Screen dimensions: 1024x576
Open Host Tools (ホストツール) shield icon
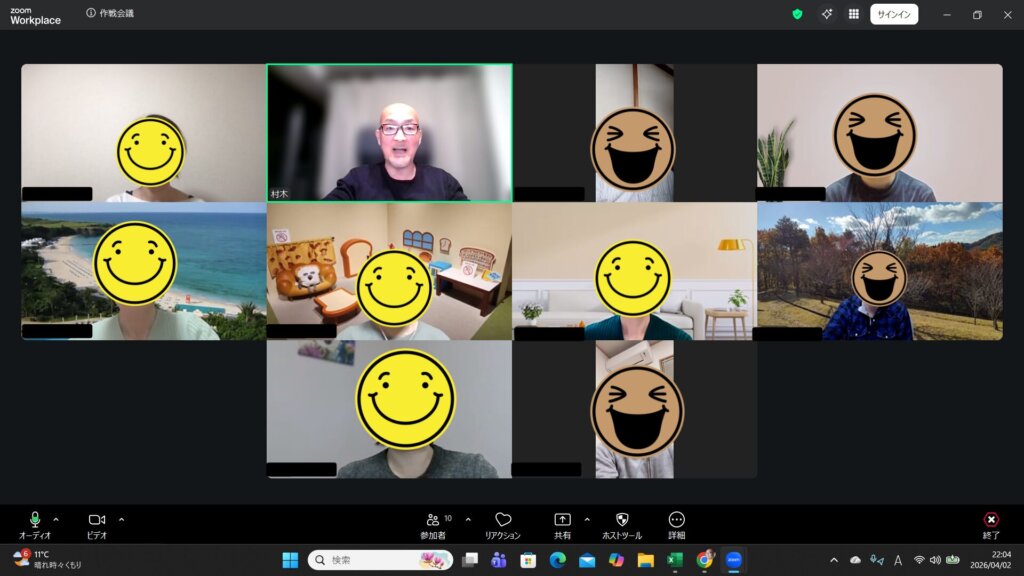point(622,520)
